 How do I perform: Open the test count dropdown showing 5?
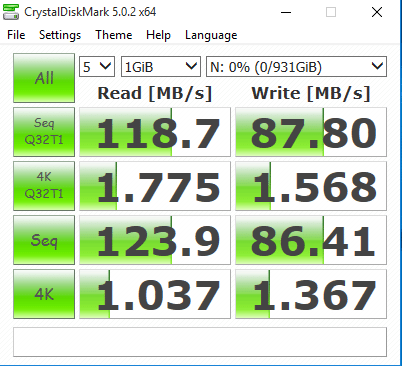(97, 67)
